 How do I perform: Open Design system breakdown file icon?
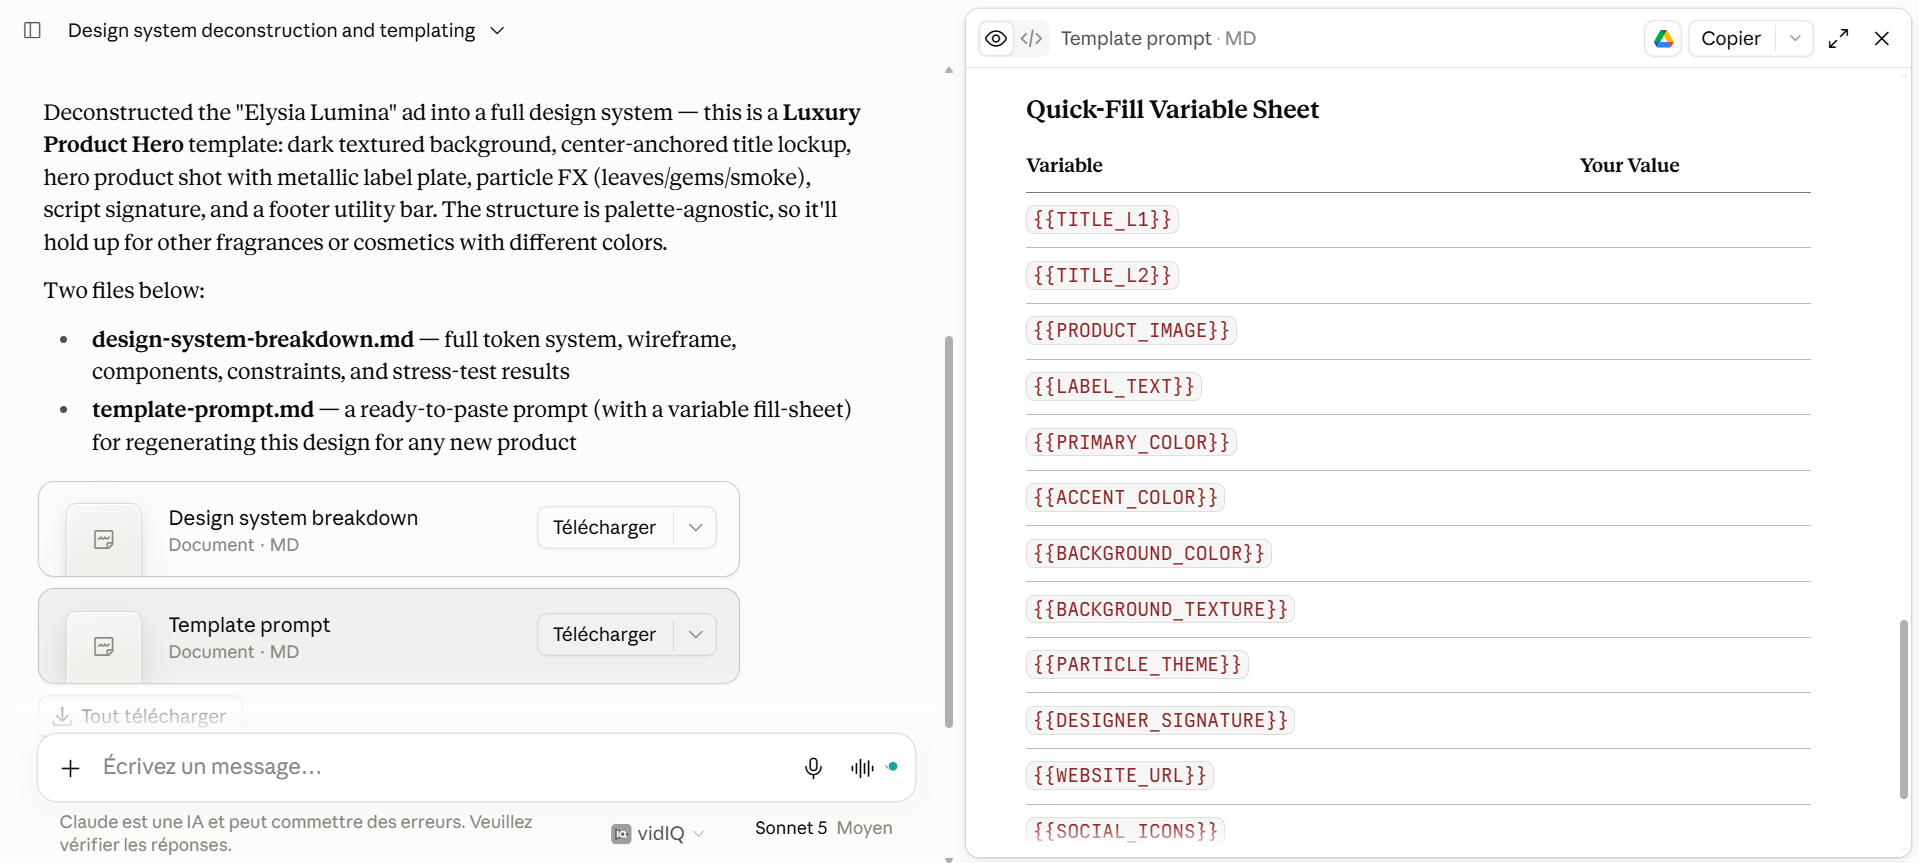pos(104,539)
